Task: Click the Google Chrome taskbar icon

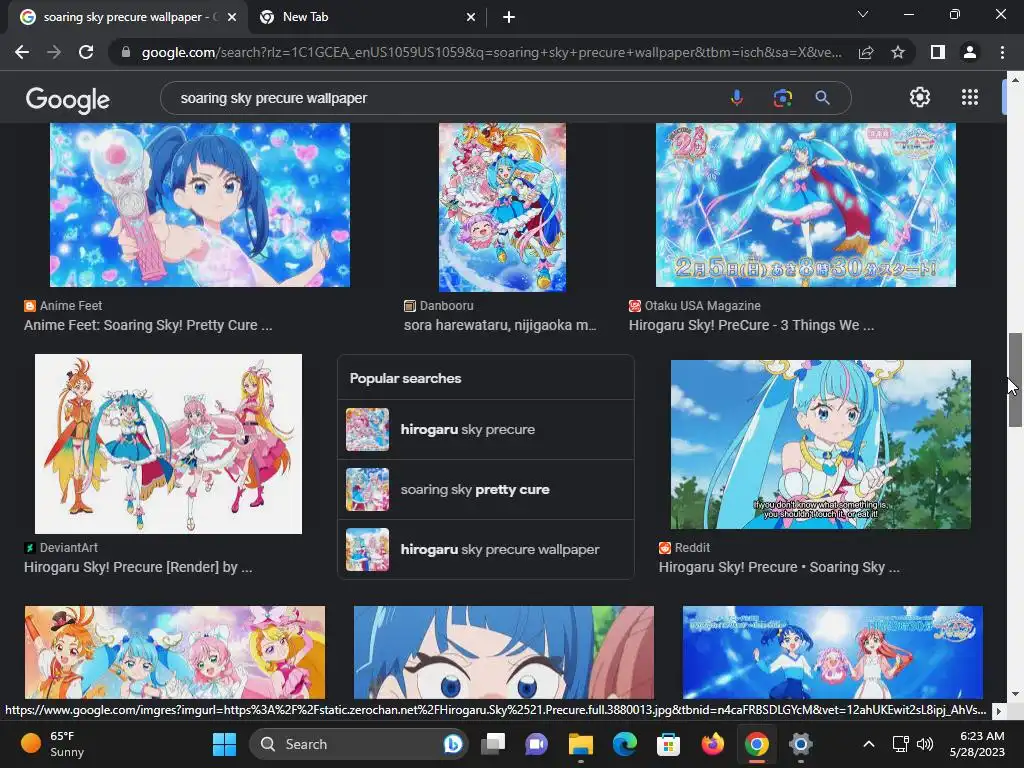Action: tap(756, 744)
